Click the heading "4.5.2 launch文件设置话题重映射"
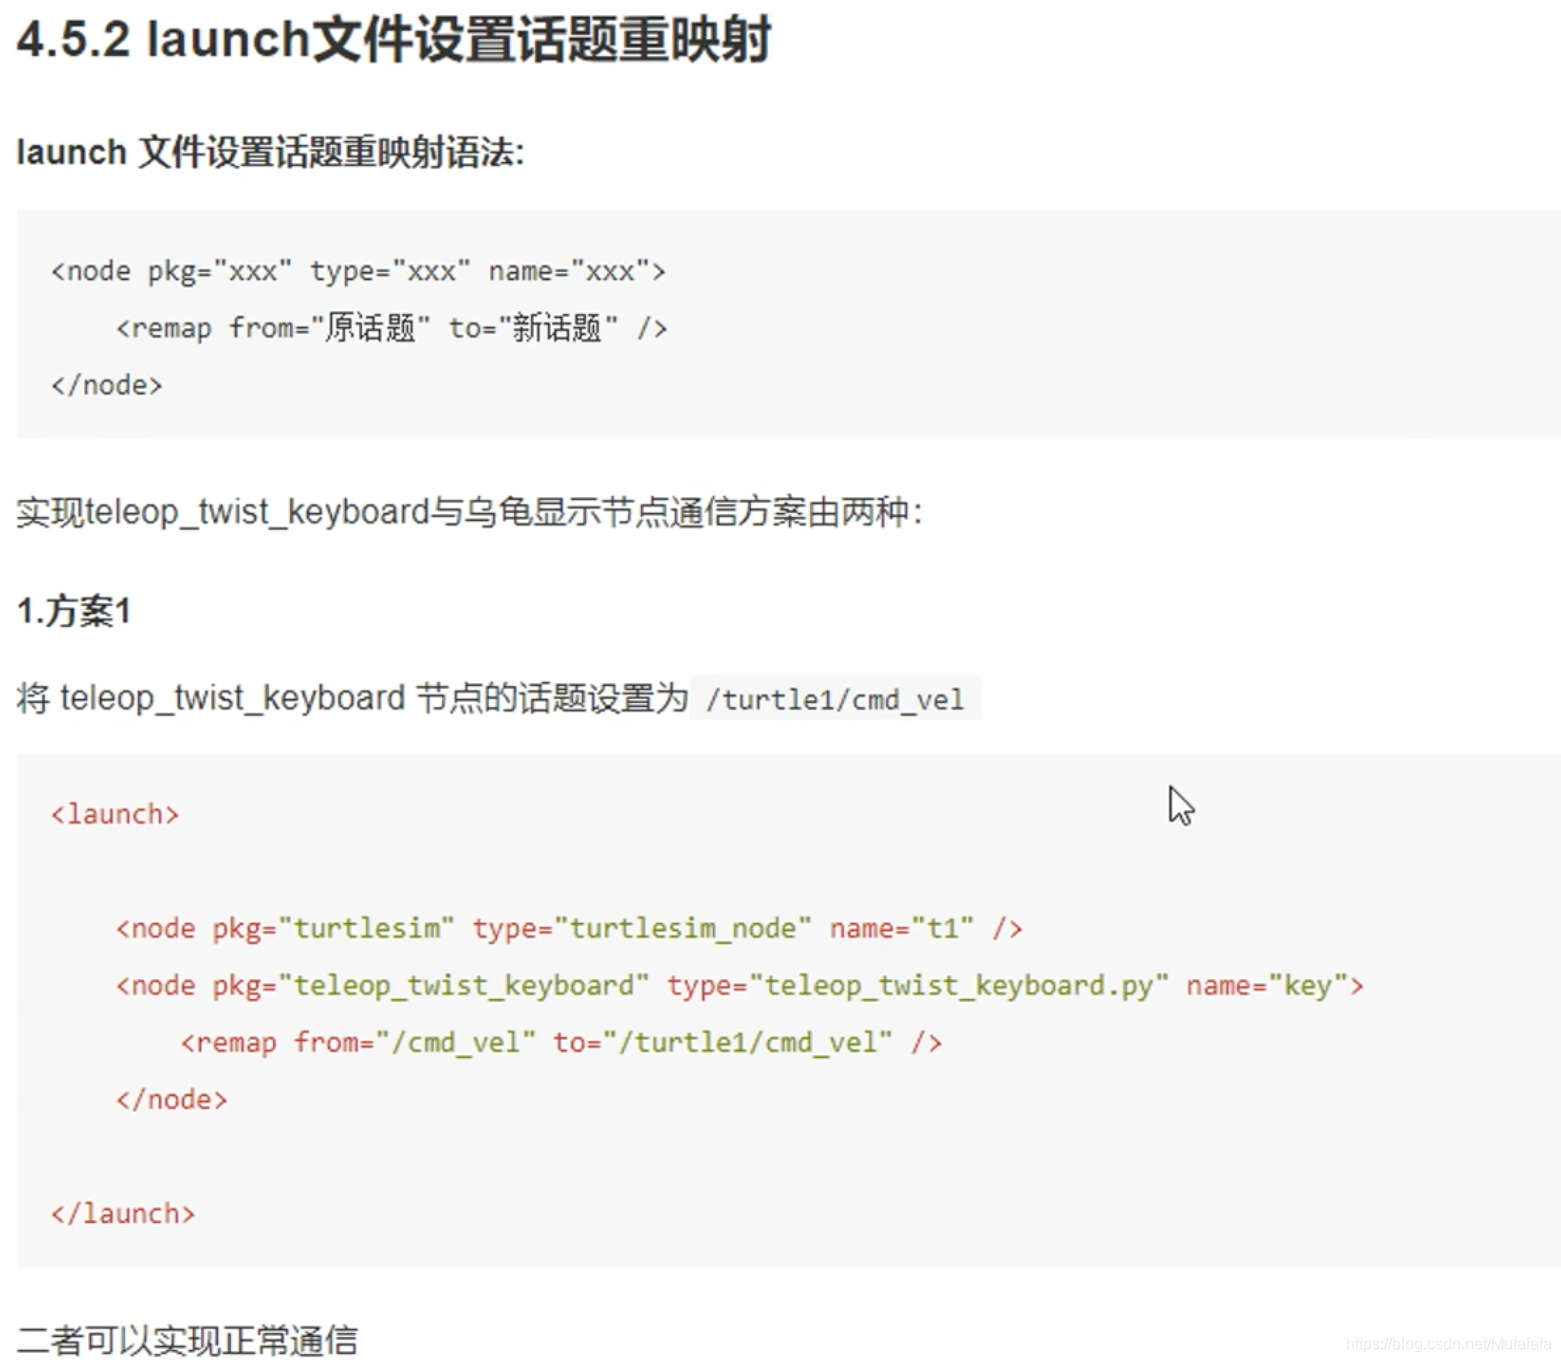This screenshot has height=1362, width=1561. coord(394,41)
